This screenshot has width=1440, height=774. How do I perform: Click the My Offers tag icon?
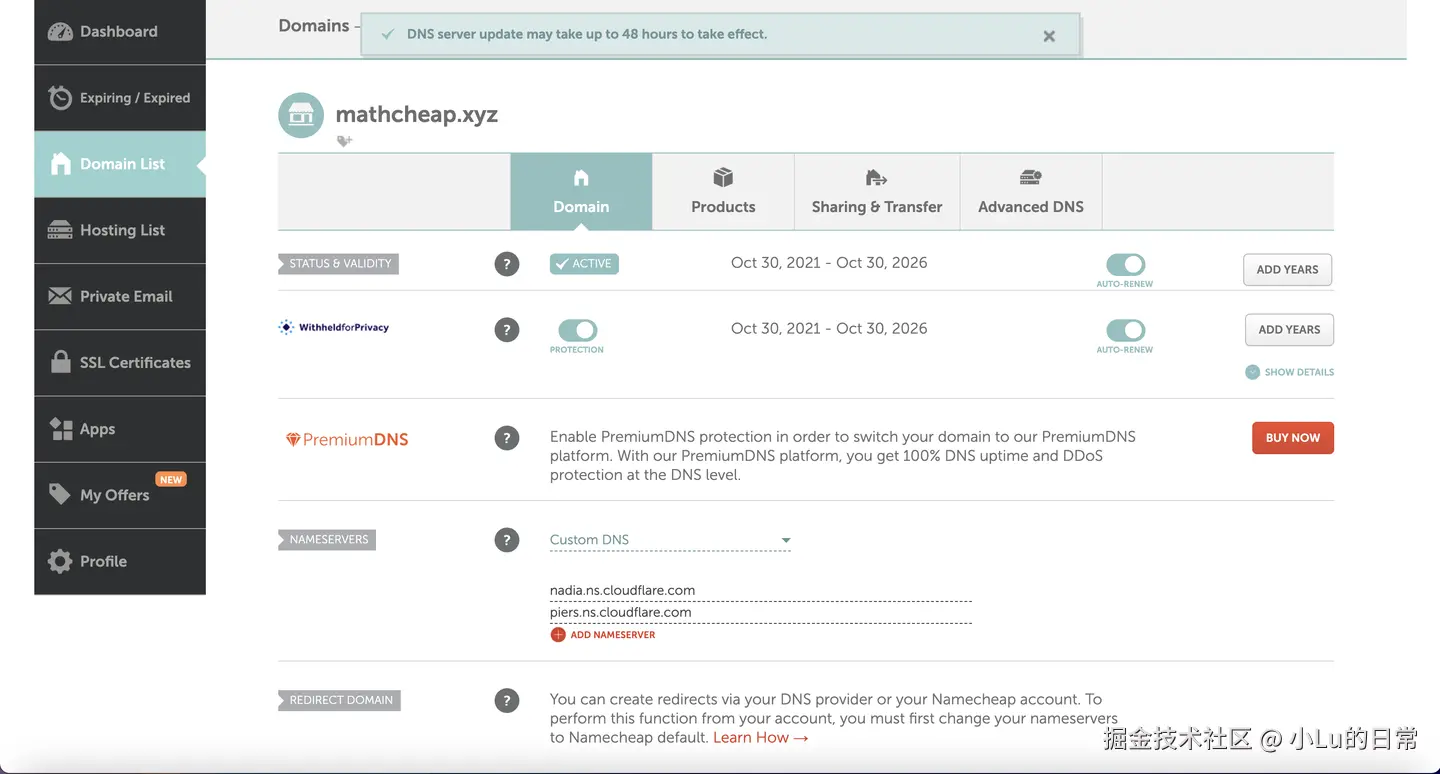click(x=60, y=494)
